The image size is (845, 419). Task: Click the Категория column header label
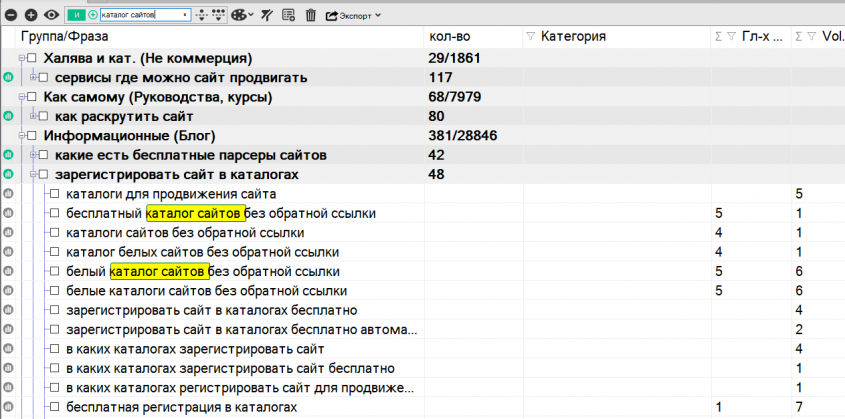click(573, 37)
